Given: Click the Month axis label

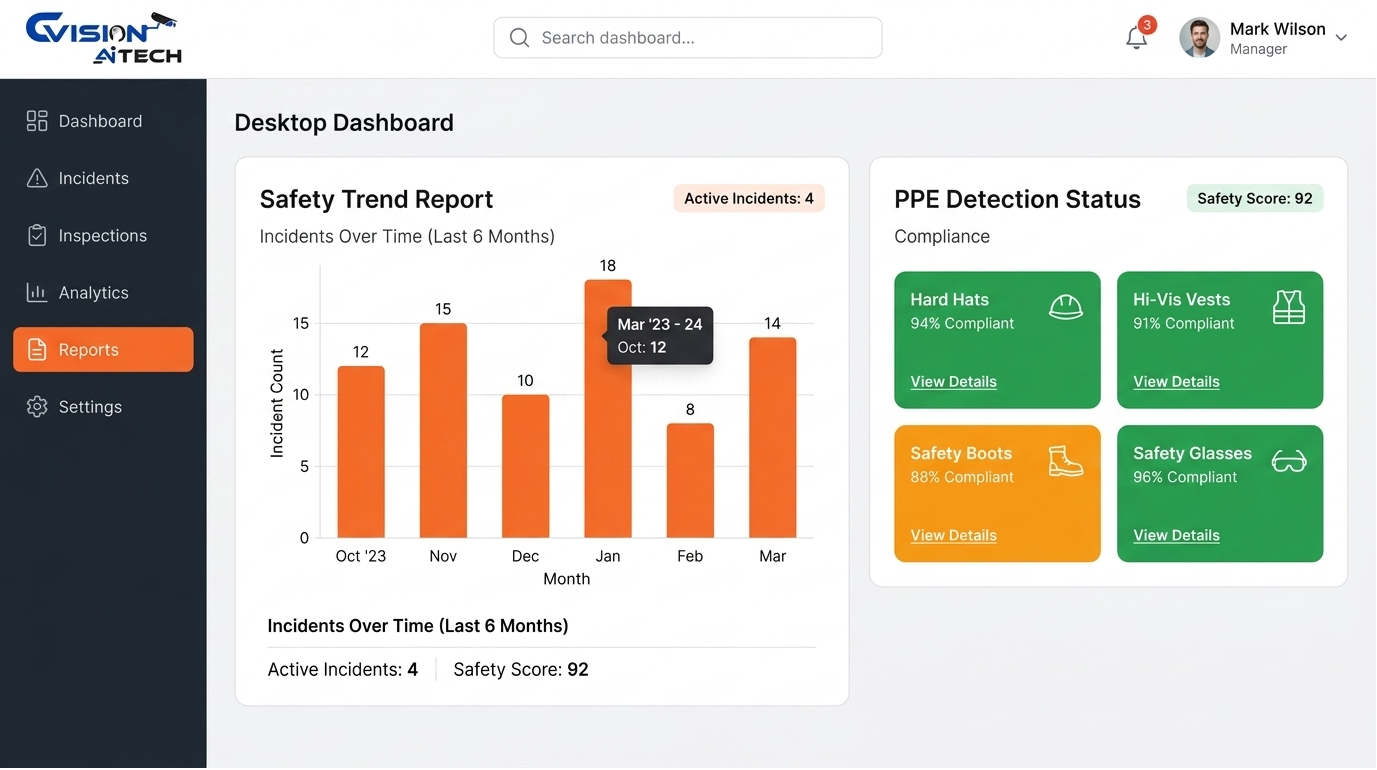Looking at the screenshot, I should pyautogui.click(x=566, y=579).
